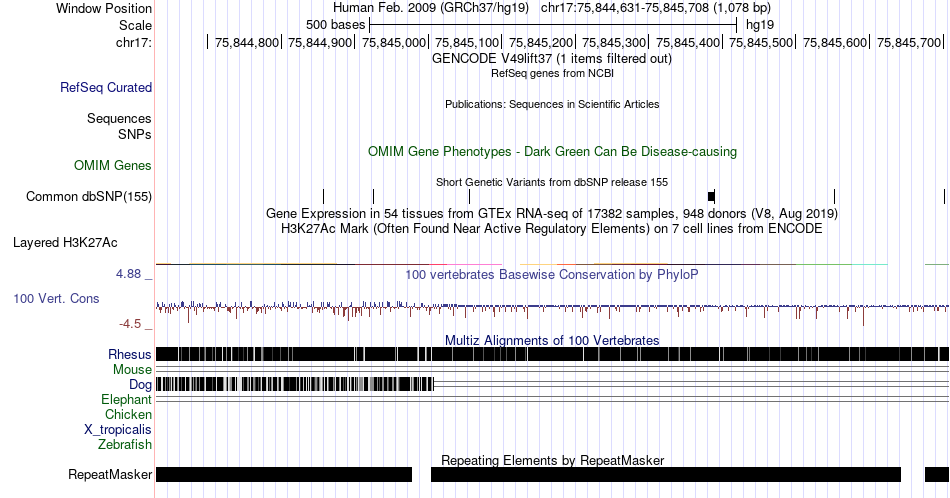Select the Rhesus alignment label
Screen dimensions: 950x498
pos(130,354)
